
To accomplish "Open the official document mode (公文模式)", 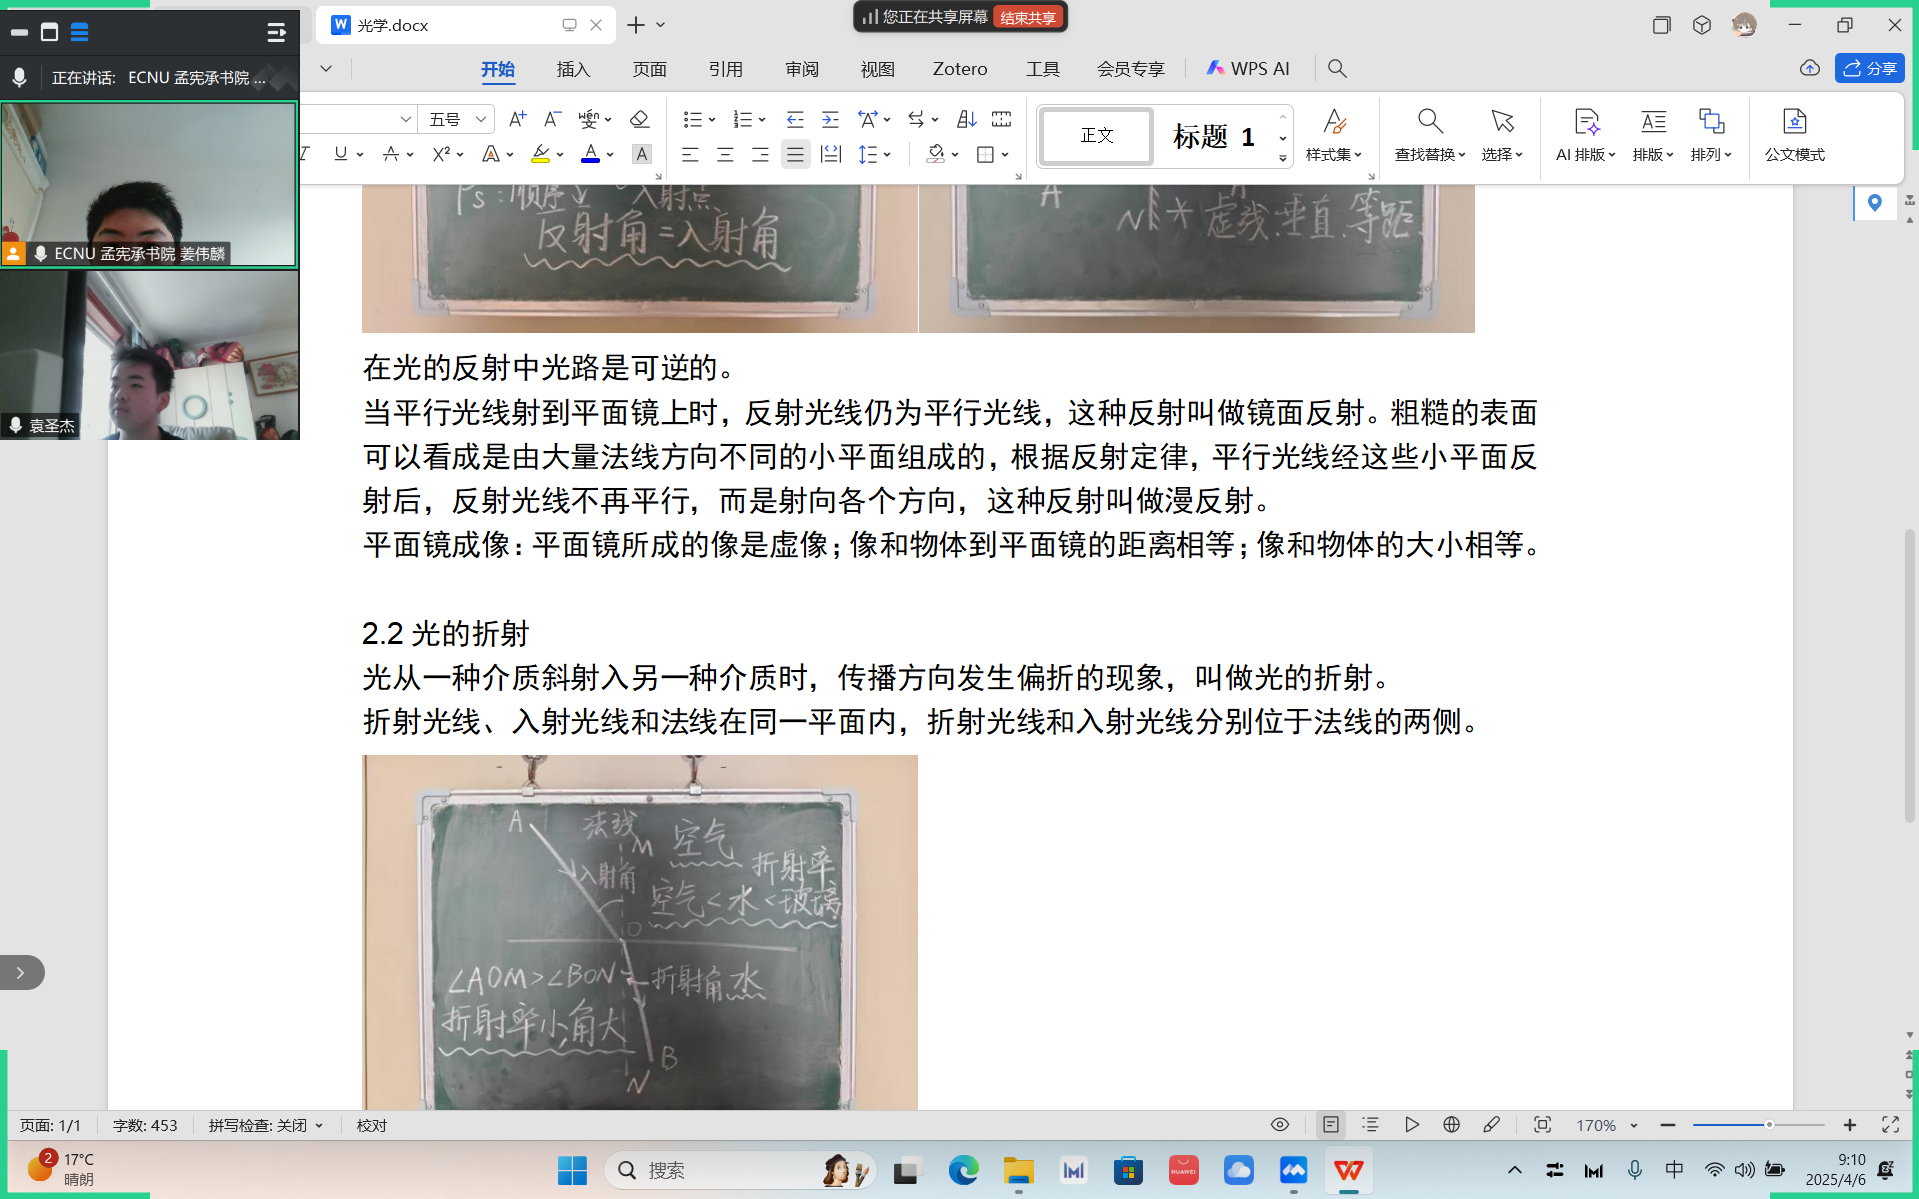I will pos(1794,135).
